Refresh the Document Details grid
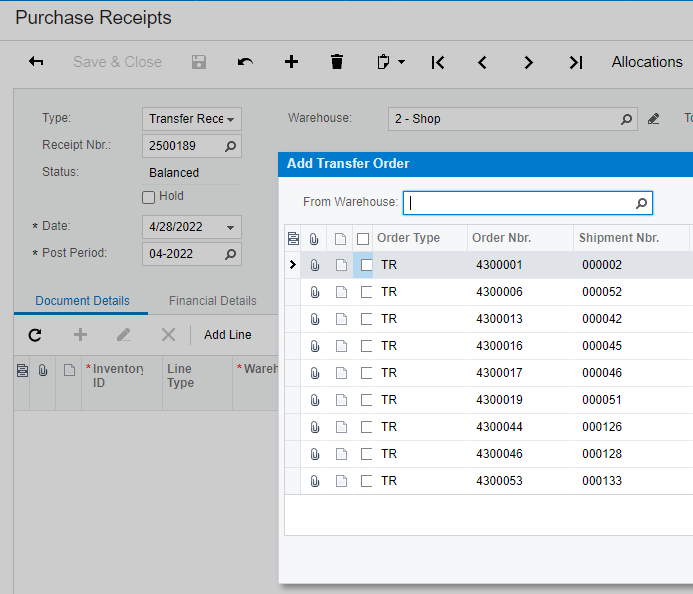This screenshot has width=693, height=594. pos(35,335)
